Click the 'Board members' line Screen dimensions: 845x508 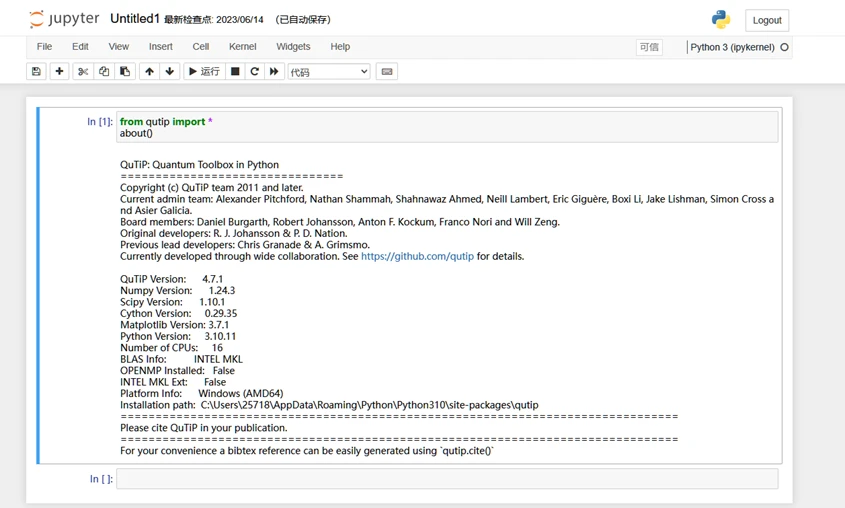click(x=340, y=222)
